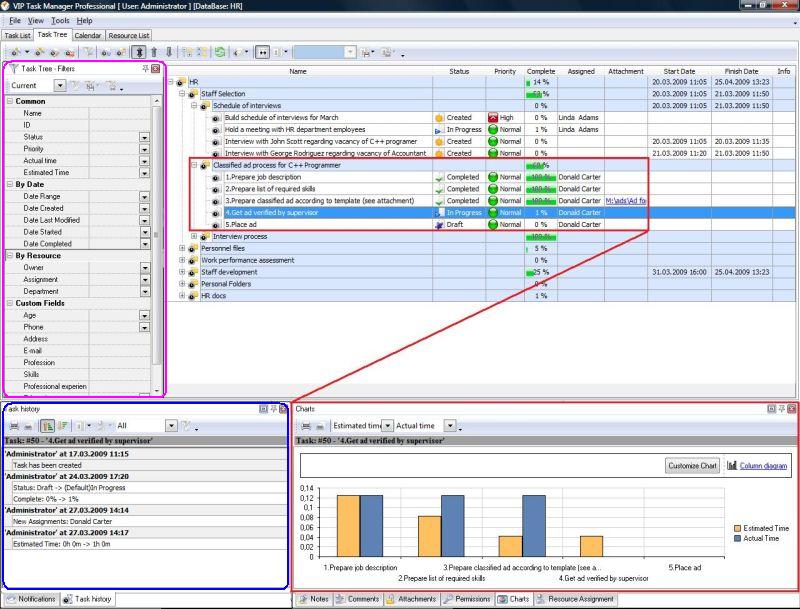This screenshot has width=800, height=609.
Task: Click the move task down arrow icon
Action: point(168,51)
